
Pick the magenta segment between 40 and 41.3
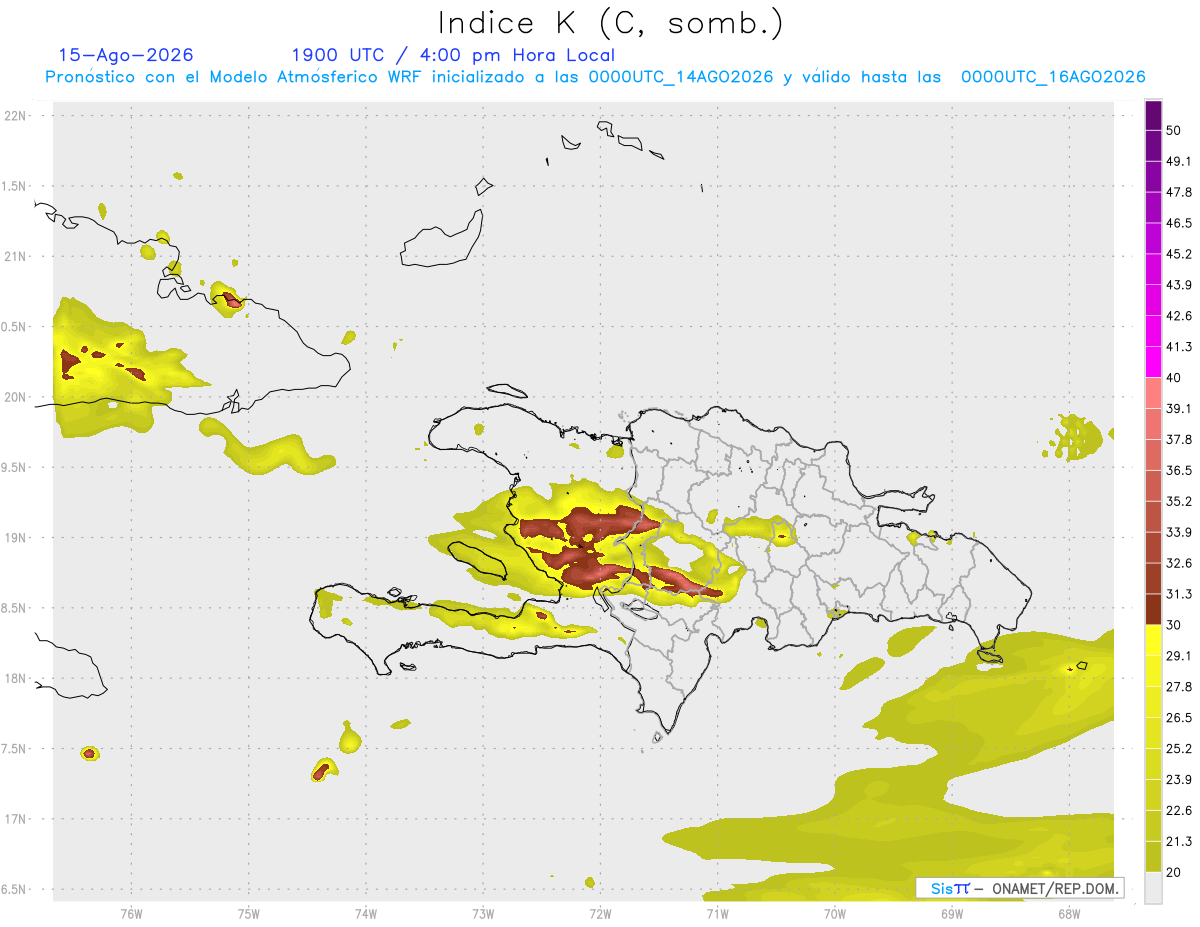1153,362
